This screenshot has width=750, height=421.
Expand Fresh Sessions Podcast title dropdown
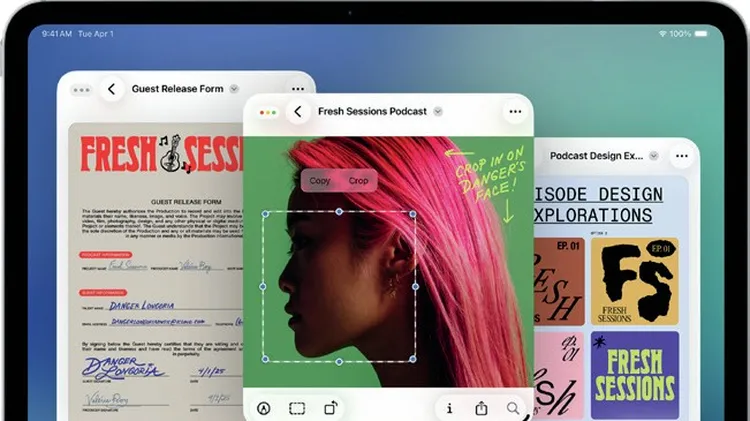point(438,111)
